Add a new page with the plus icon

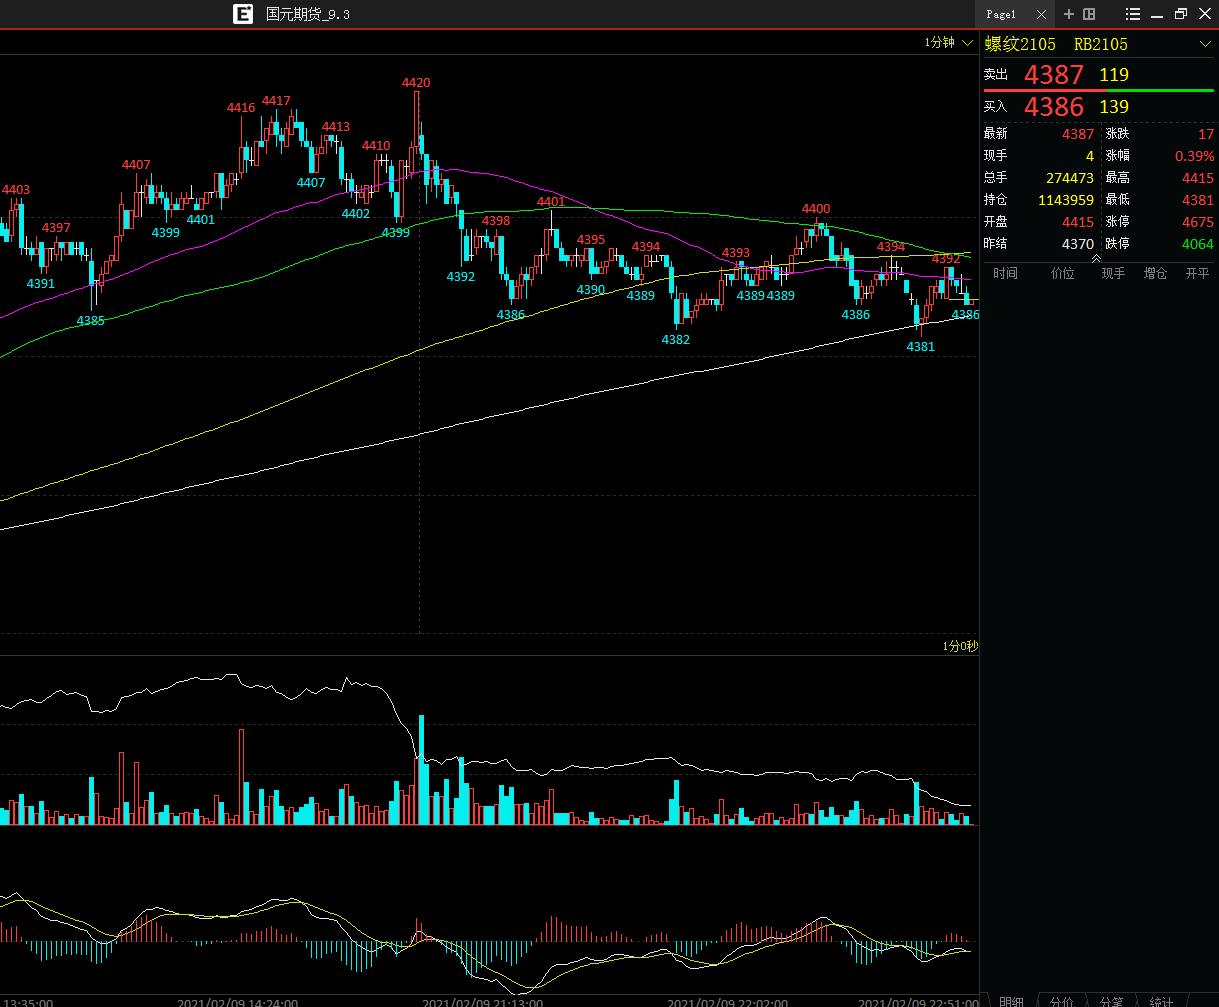1069,14
